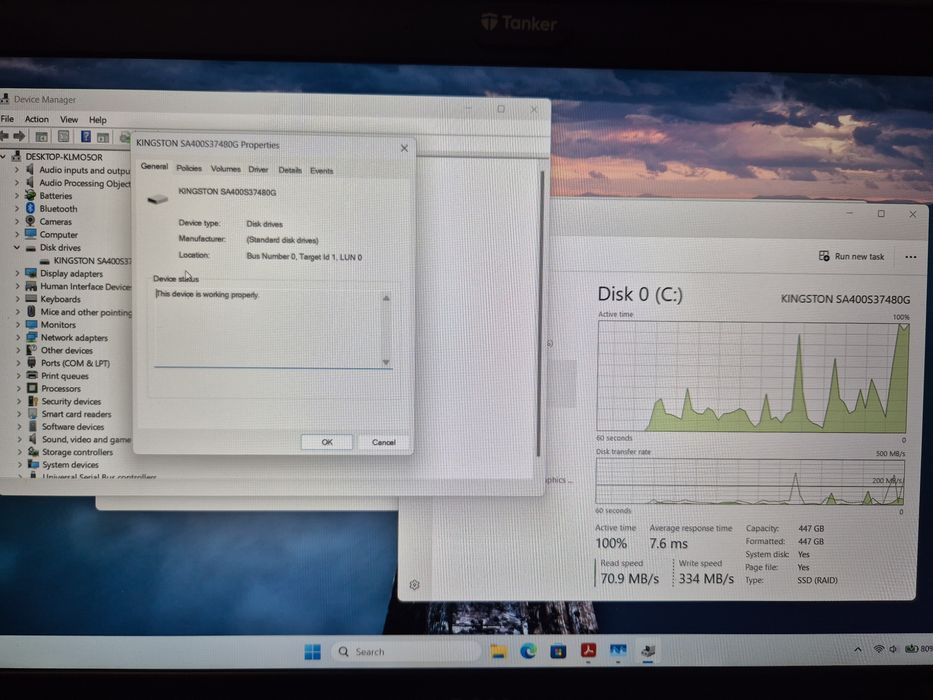Expand the Bluetooth category chevron
This screenshot has width=933, height=700.
click(17, 209)
